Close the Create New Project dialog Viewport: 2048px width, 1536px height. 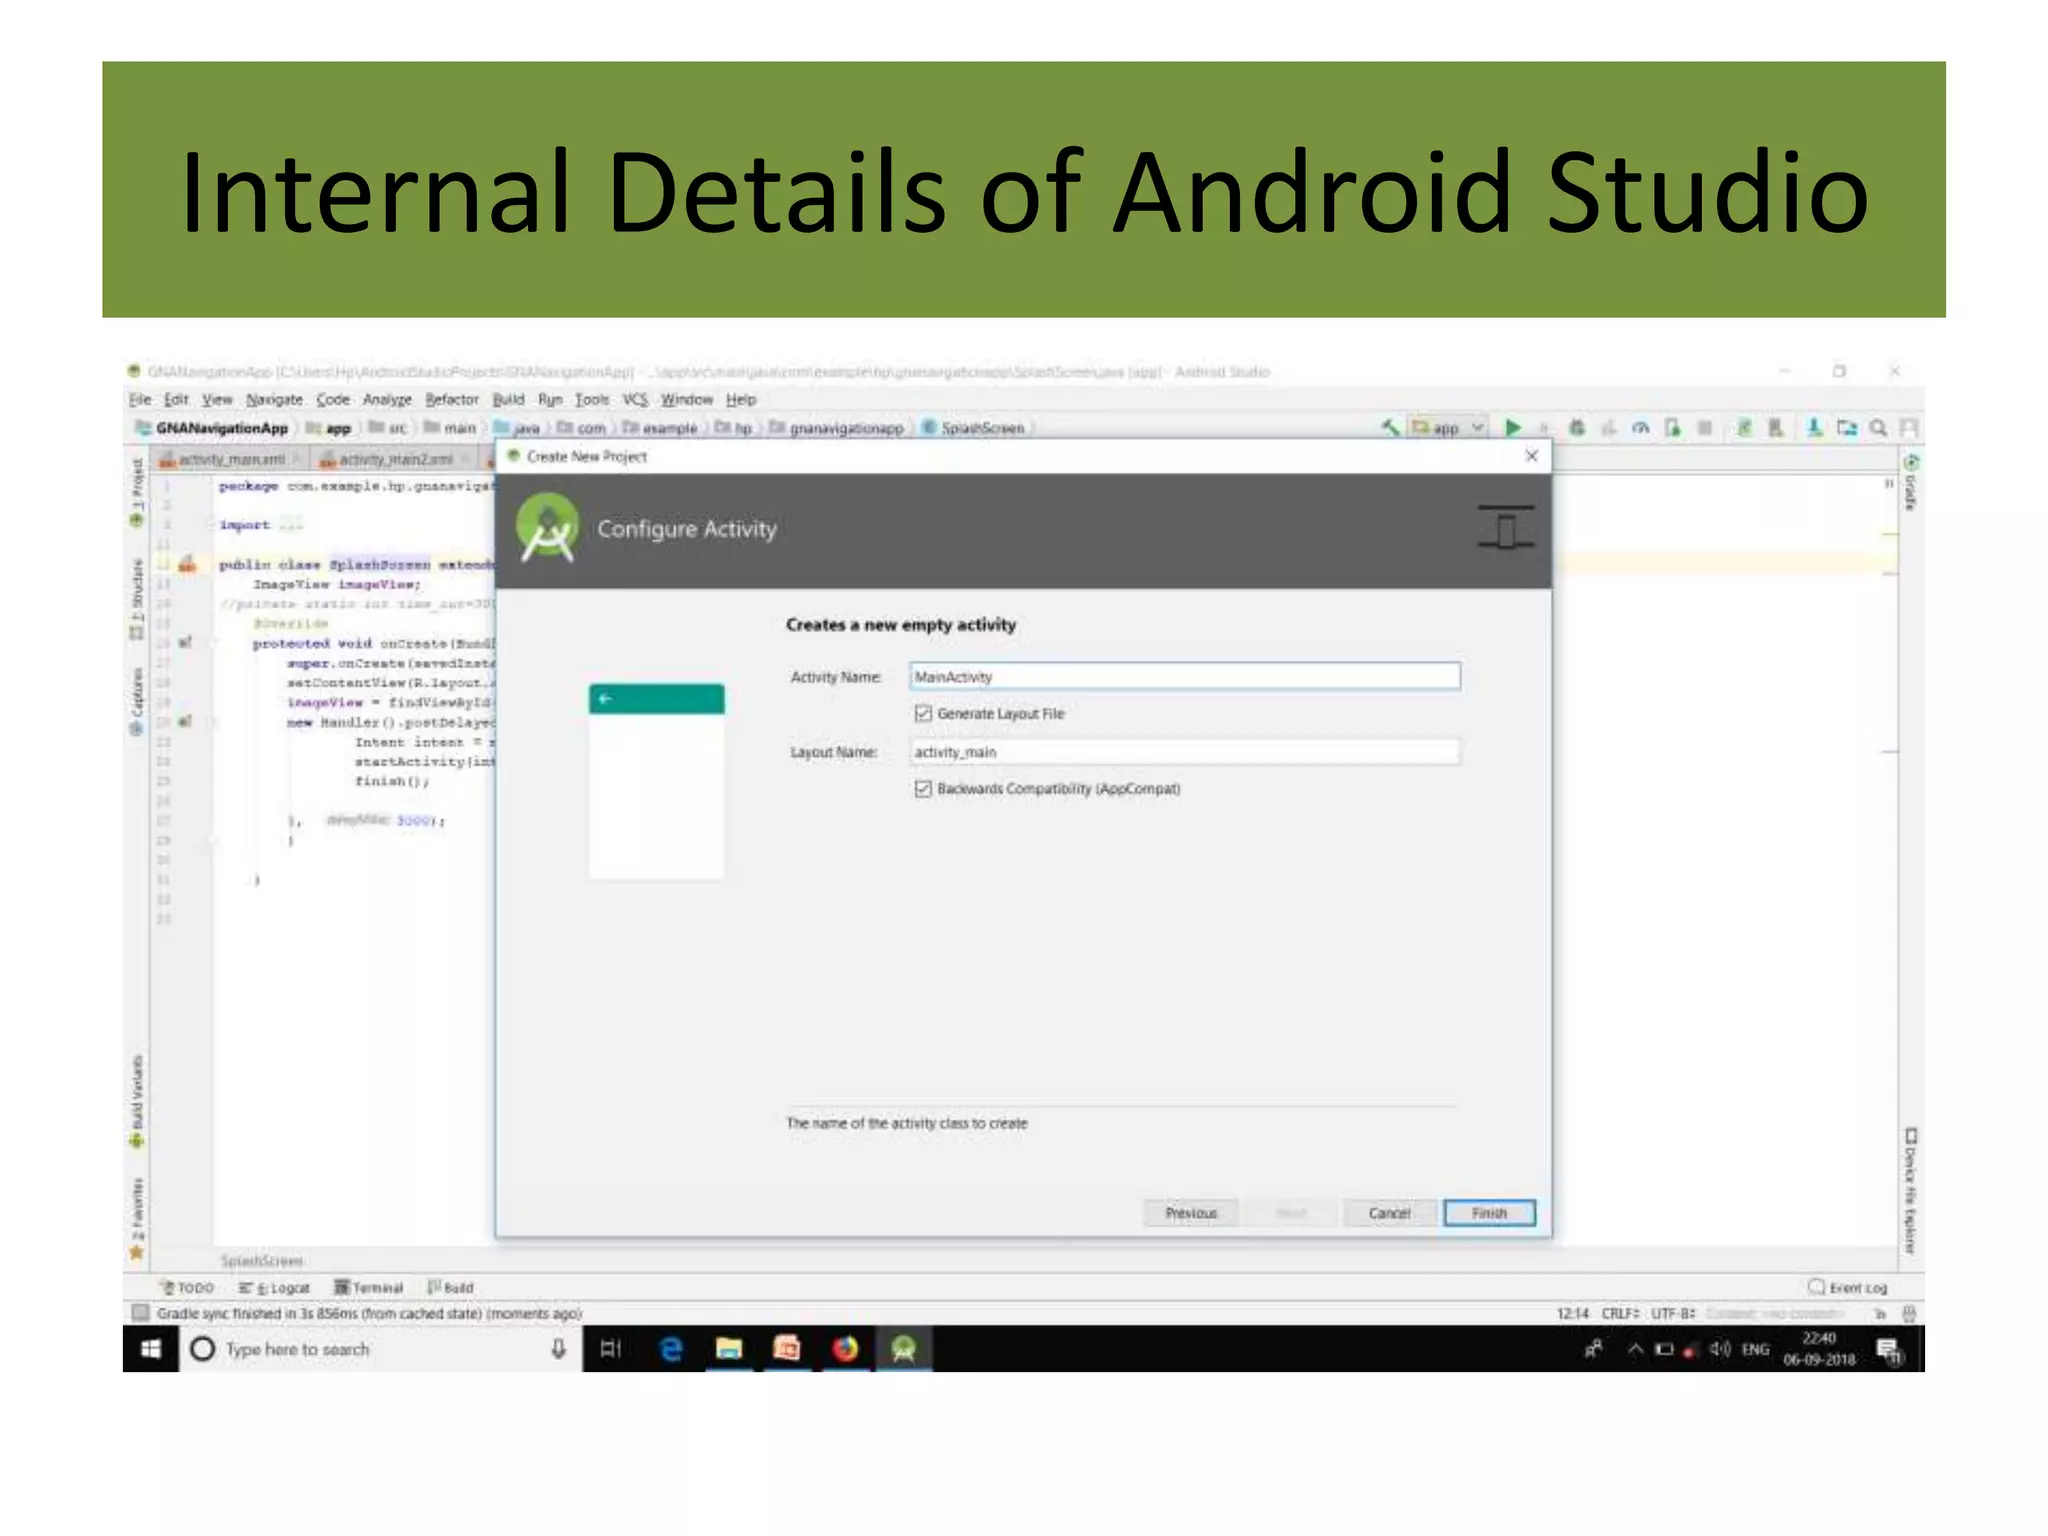click(1531, 456)
